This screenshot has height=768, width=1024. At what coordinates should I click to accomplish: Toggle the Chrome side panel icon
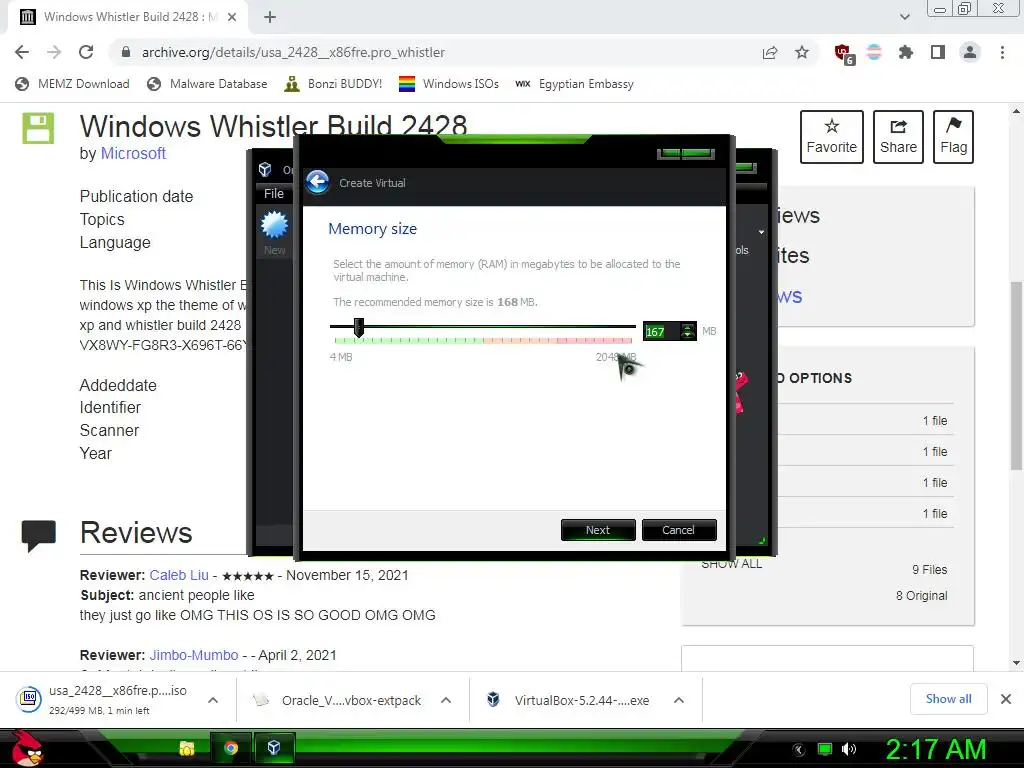[x=938, y=52]
